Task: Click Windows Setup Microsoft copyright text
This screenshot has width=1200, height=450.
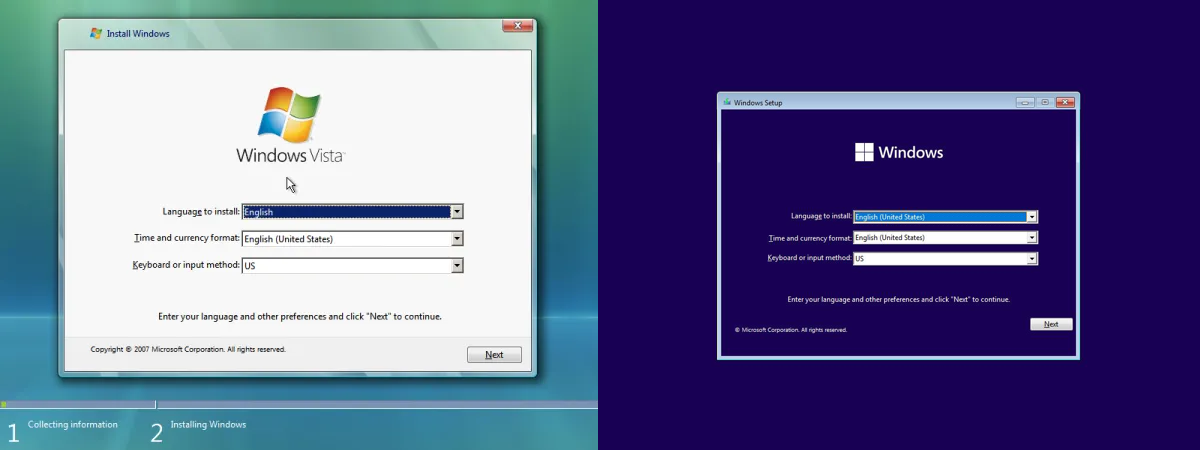Action: [x=791, y=329]
